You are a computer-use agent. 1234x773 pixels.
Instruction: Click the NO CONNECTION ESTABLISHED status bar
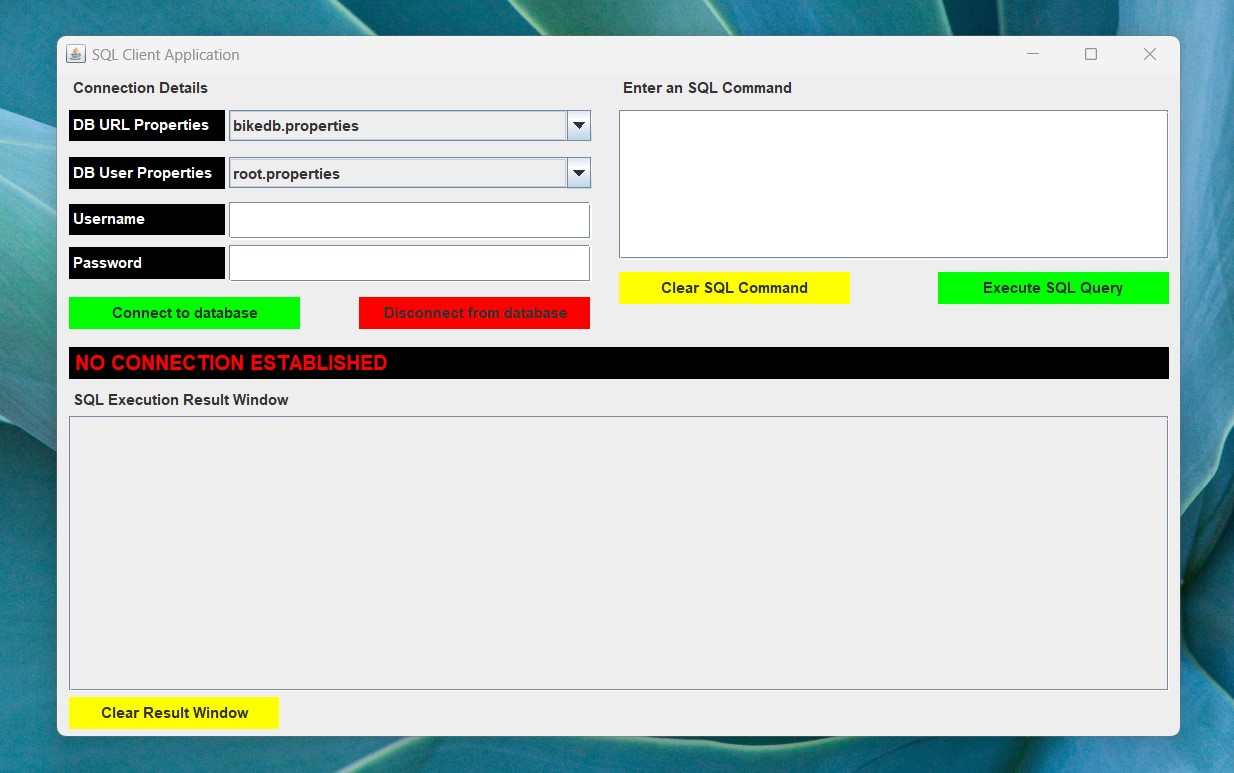[x=618, y=362]
